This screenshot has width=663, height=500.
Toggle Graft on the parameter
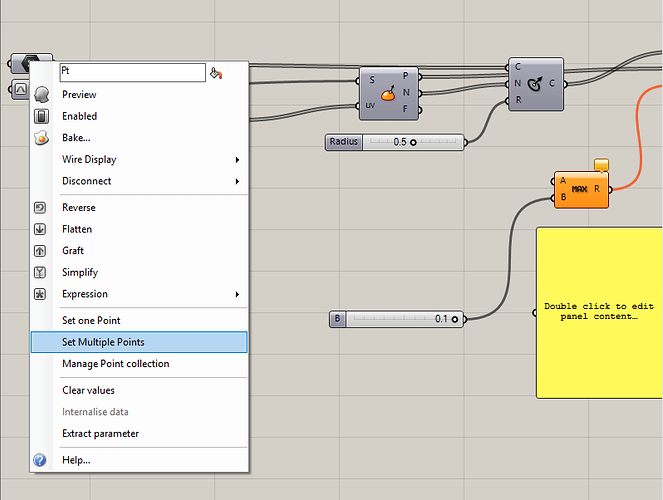coord(73,251)
